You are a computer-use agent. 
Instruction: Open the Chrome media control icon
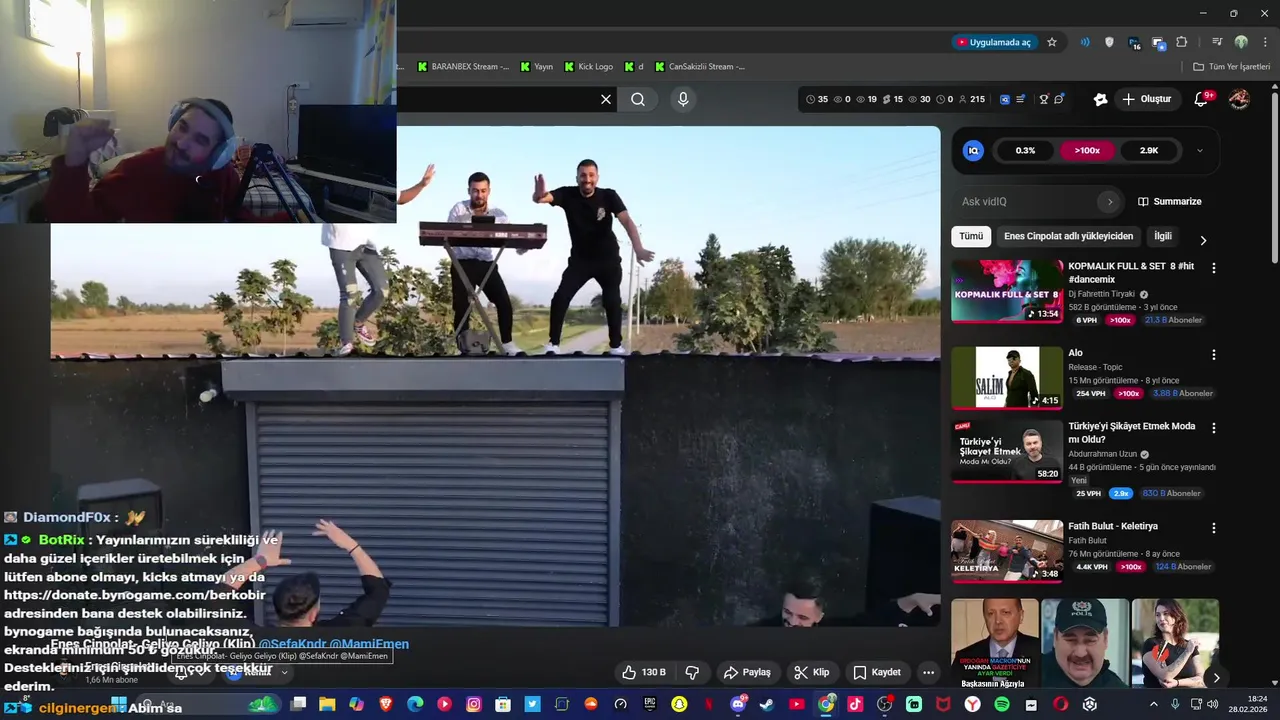1217,42
